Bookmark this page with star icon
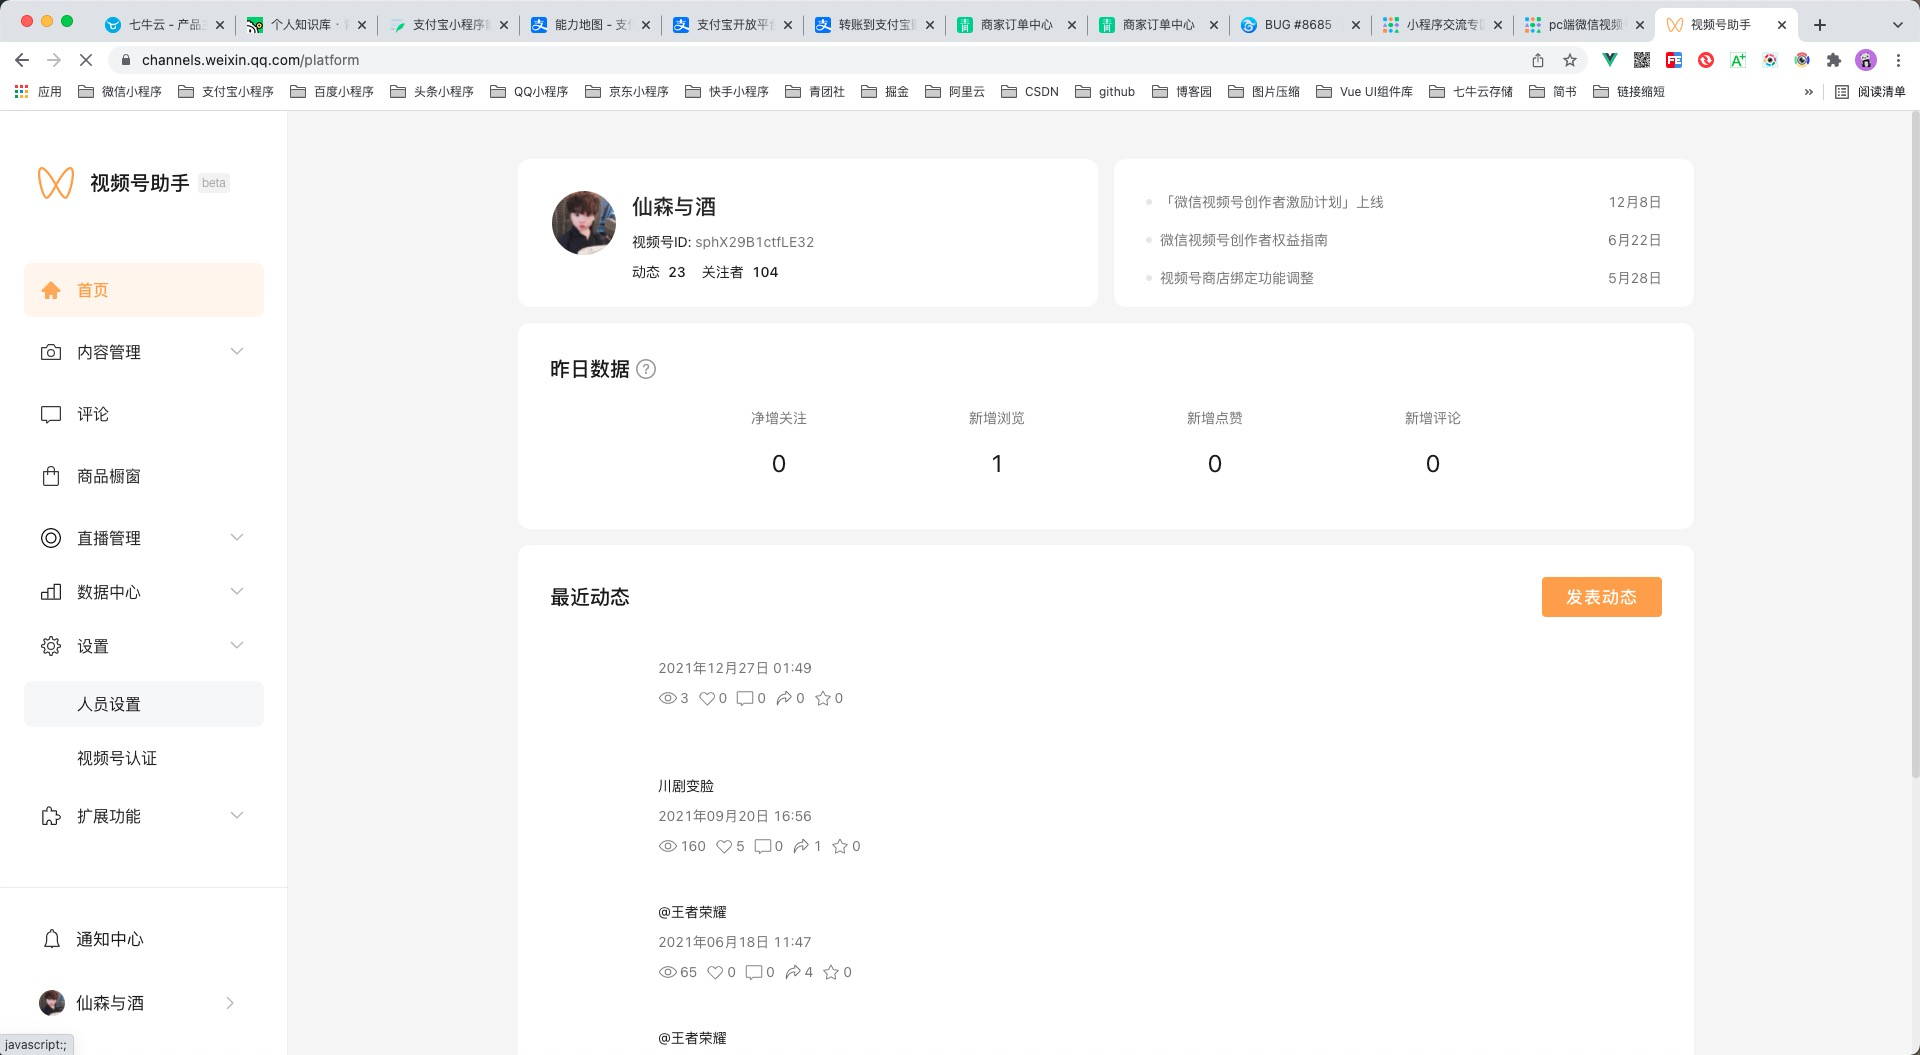 pos(1570,60)
